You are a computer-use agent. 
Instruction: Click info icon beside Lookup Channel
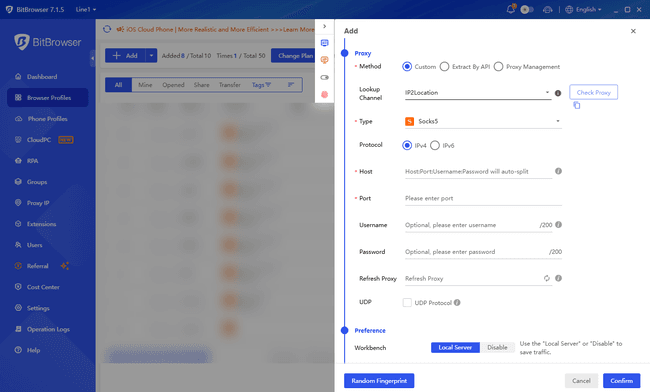pos(558,93)
